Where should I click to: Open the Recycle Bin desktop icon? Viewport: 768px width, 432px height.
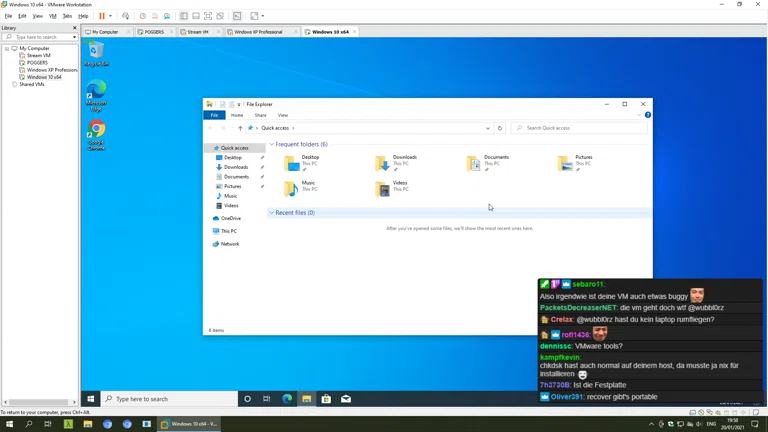click(96, 53)
